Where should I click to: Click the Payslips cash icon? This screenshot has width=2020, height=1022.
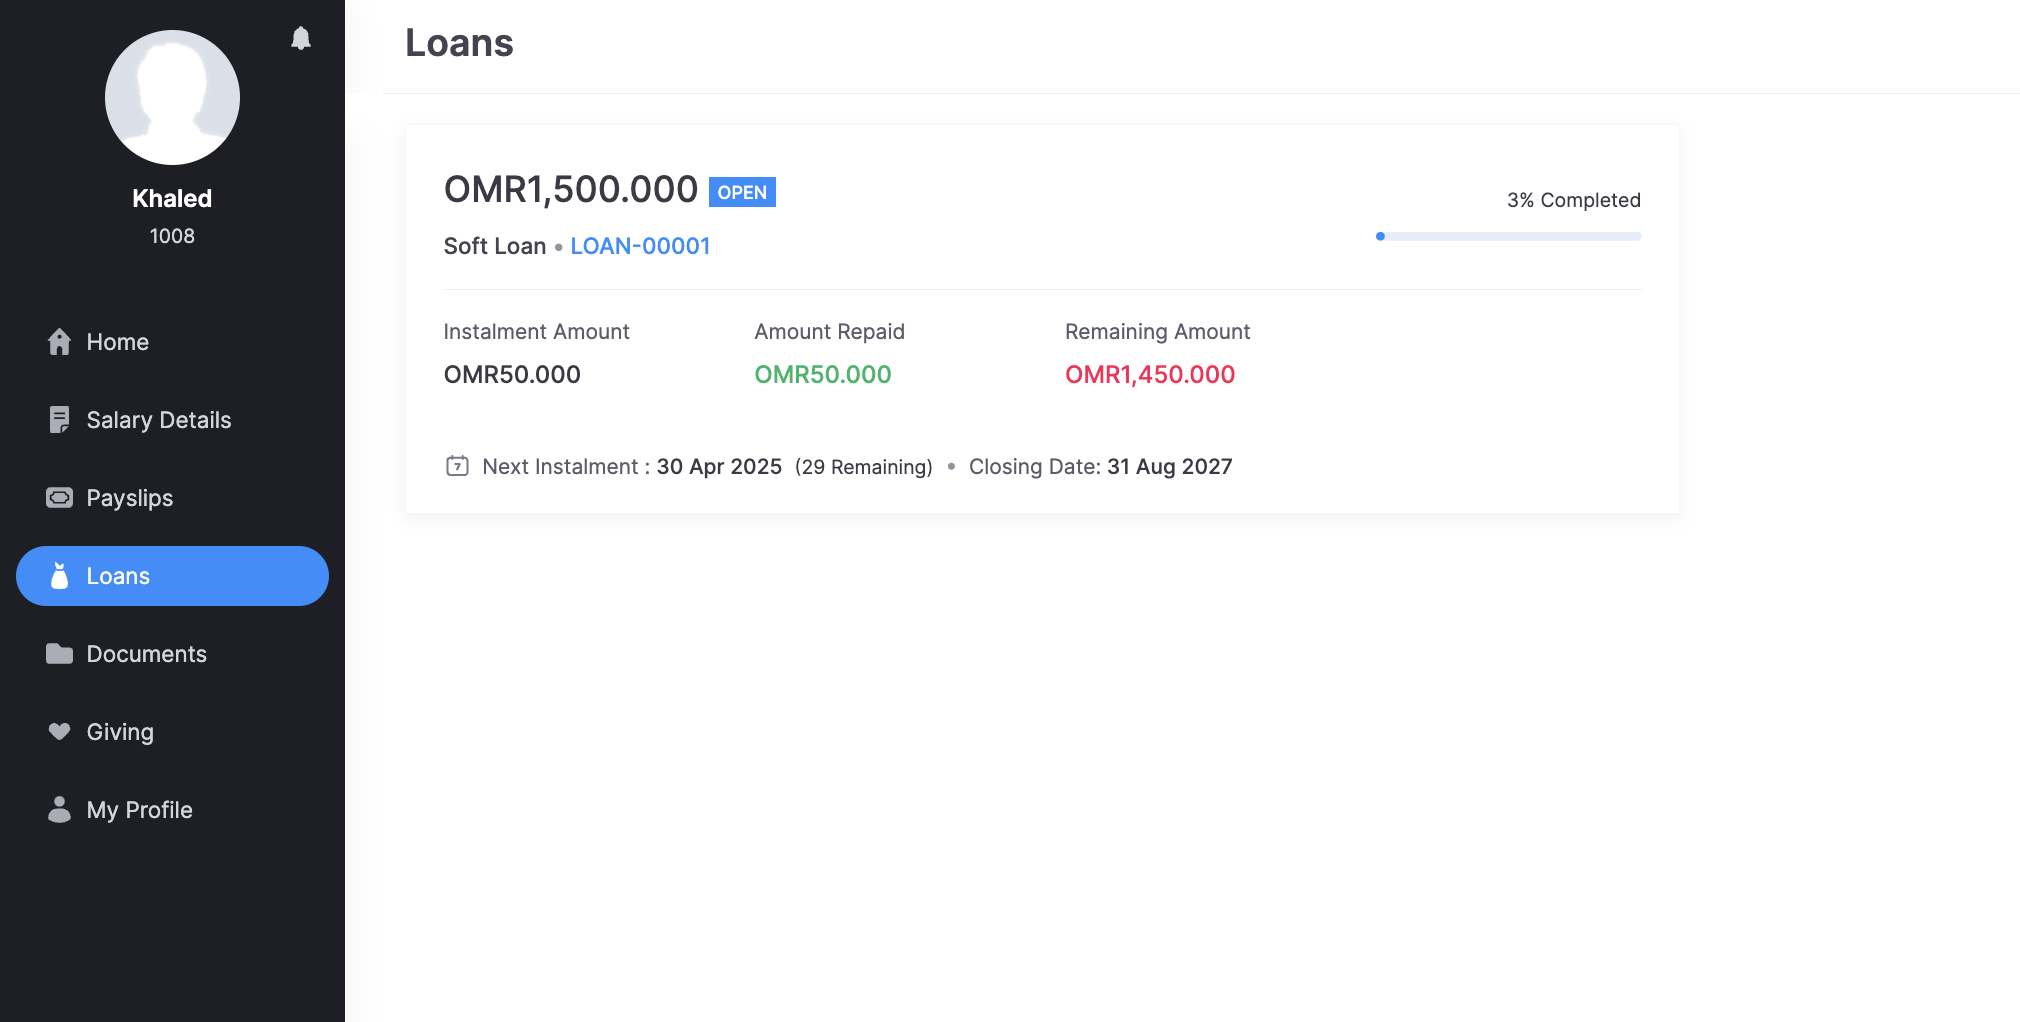tap(59, 498)
